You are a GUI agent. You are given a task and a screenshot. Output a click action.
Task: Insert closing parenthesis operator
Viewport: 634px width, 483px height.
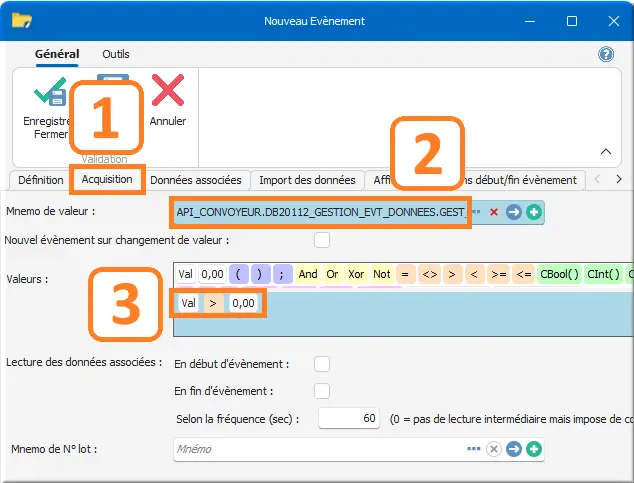tap(260, 274)
